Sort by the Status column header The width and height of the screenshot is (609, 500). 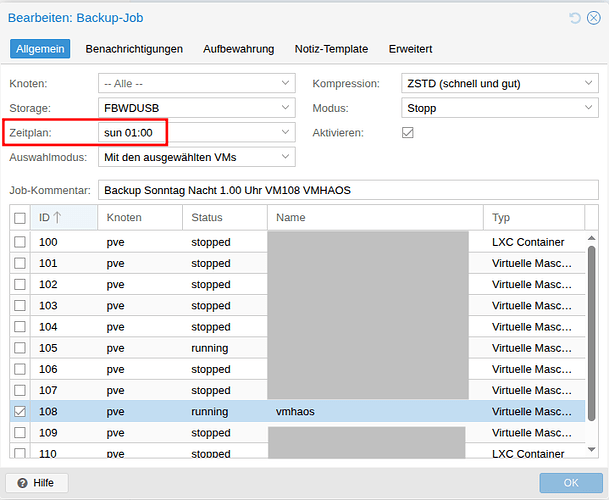click(225, 217)
